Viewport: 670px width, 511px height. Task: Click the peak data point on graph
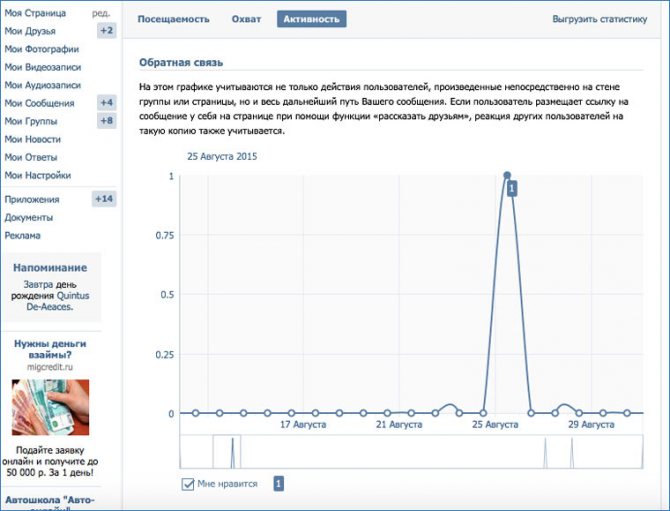tap(507, 175)
